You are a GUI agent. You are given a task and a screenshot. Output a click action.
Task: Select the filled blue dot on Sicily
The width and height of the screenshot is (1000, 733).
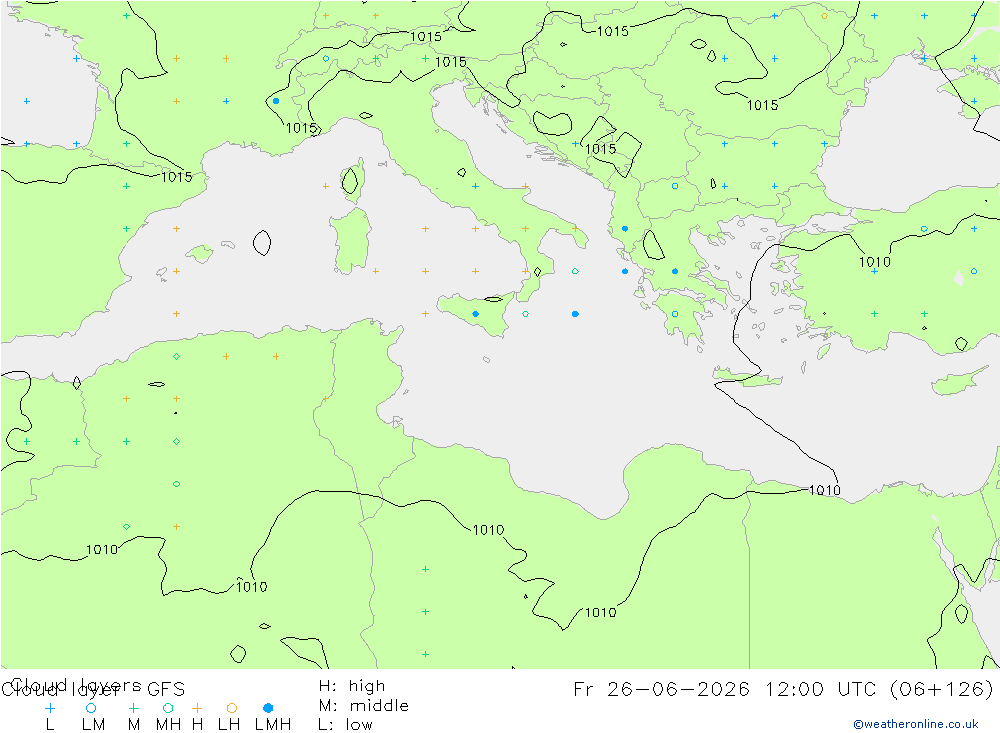[x=475, y=314]
